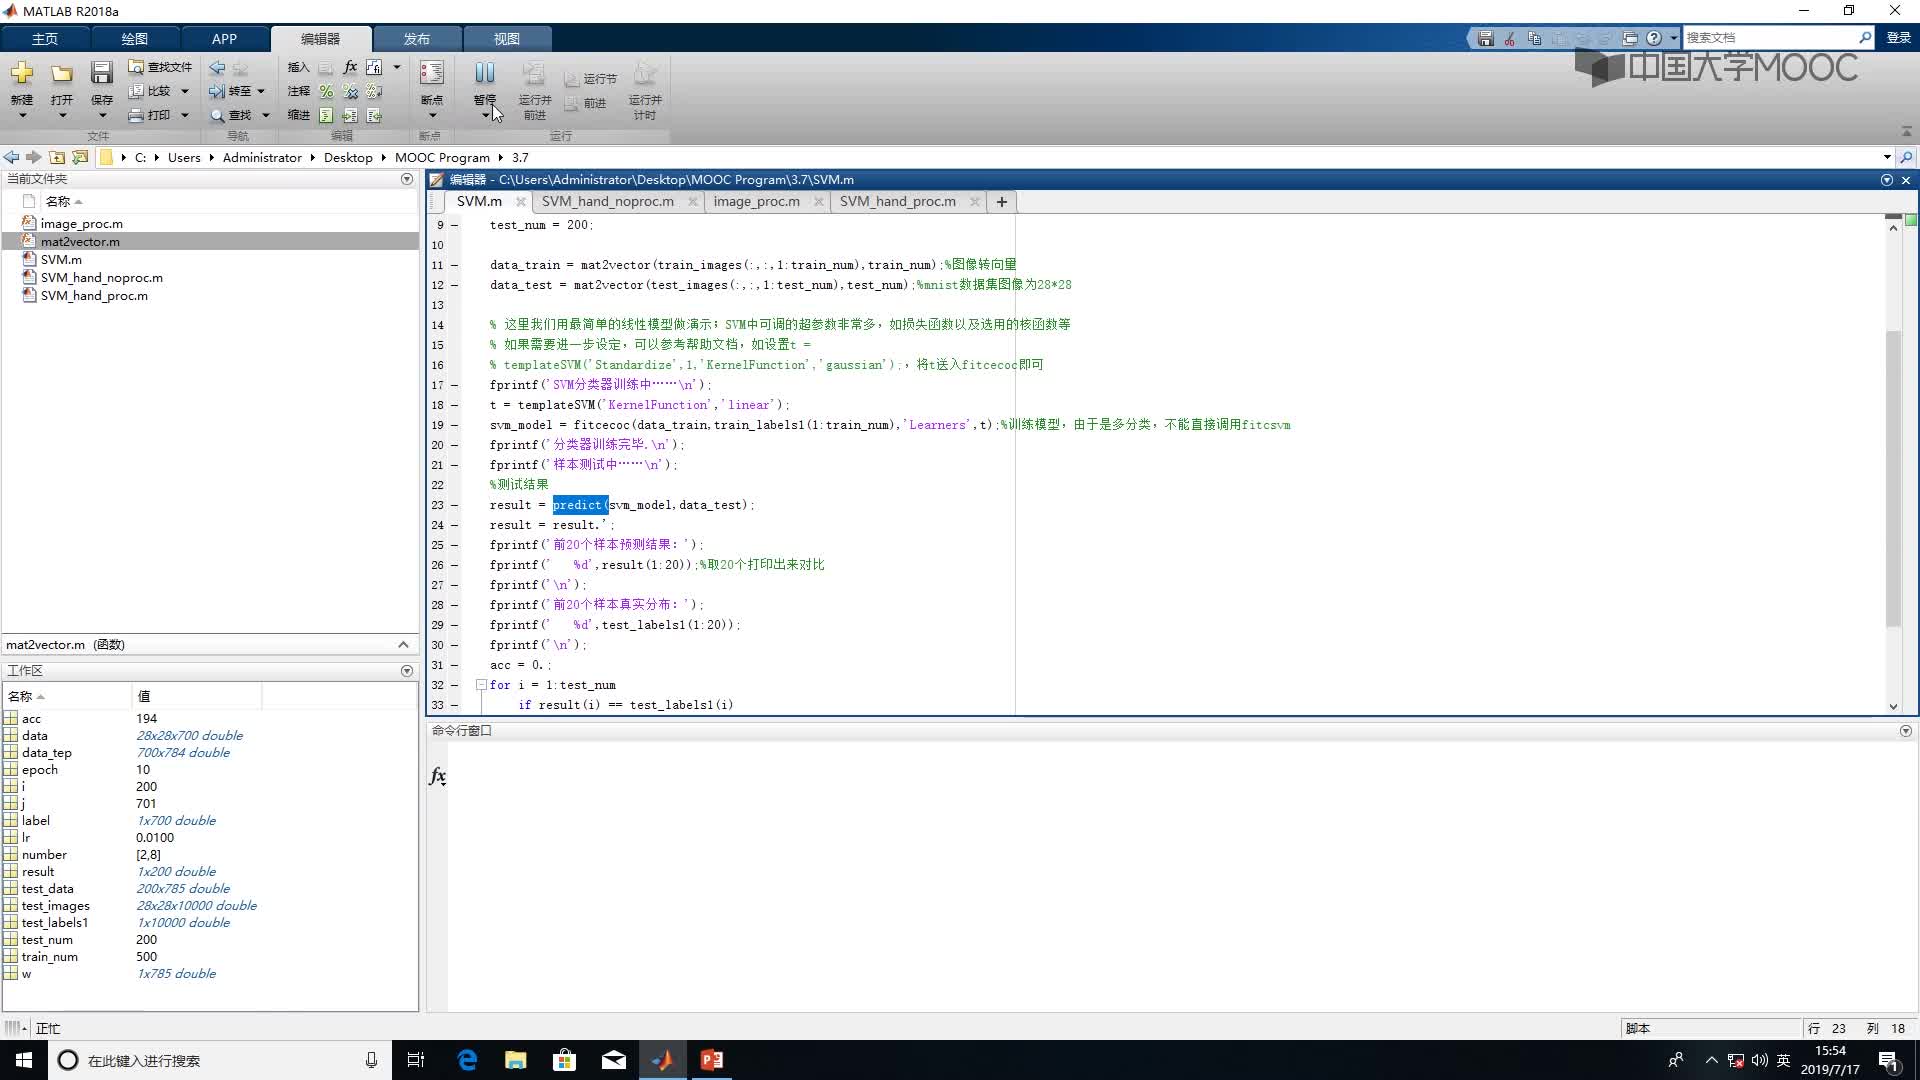
Task: Click the SVM.m file in file browser
Action: (61, 258)
